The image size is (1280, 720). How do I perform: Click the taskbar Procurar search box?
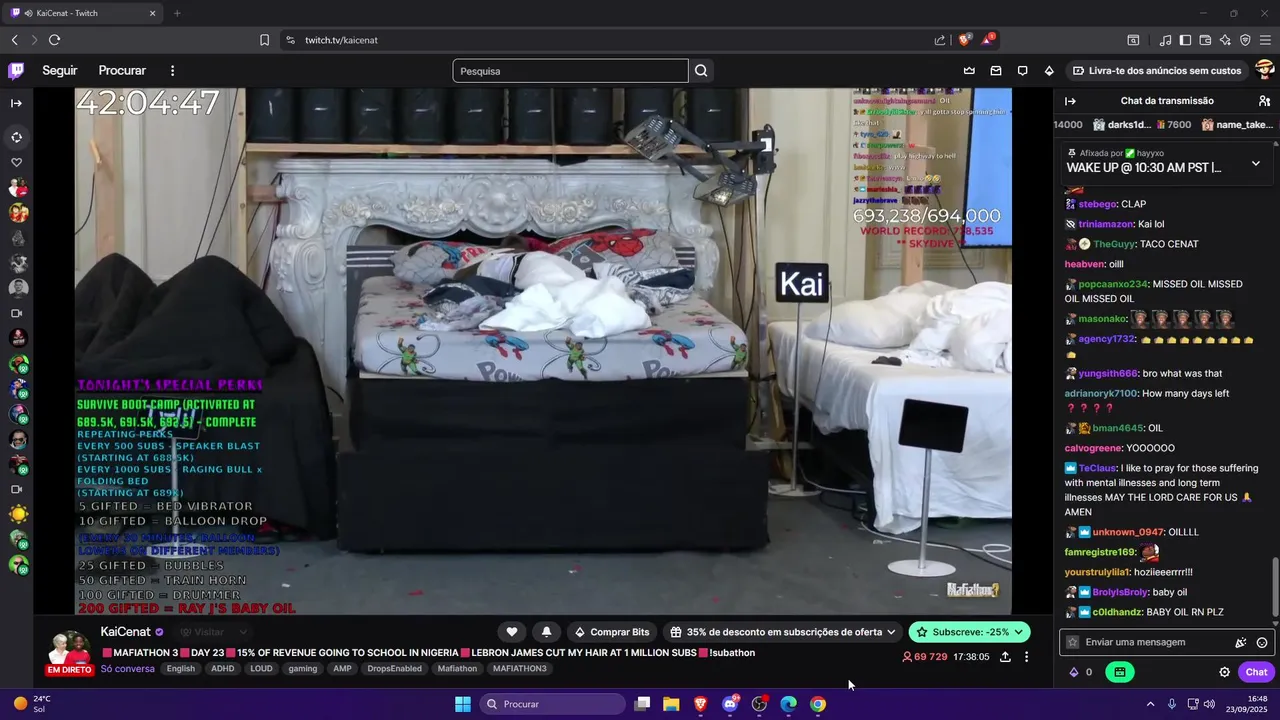[x=552, y=704]
